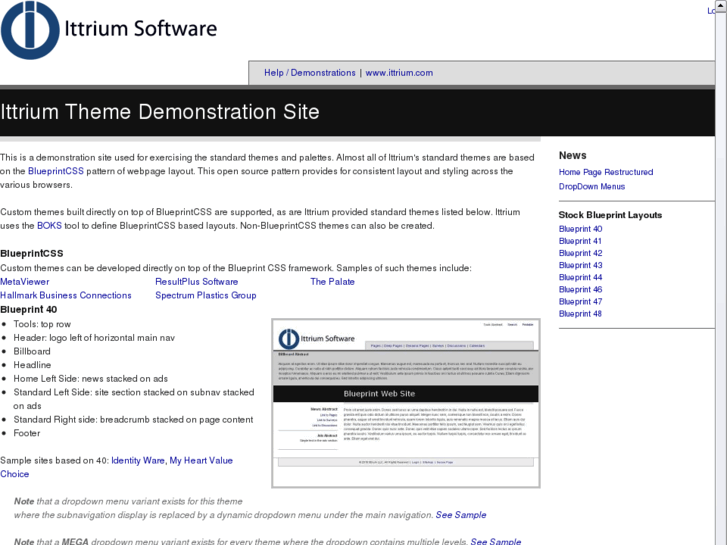Open Spectrum Plastics Group link
The image size is (727, 545).
click(206, 295)
